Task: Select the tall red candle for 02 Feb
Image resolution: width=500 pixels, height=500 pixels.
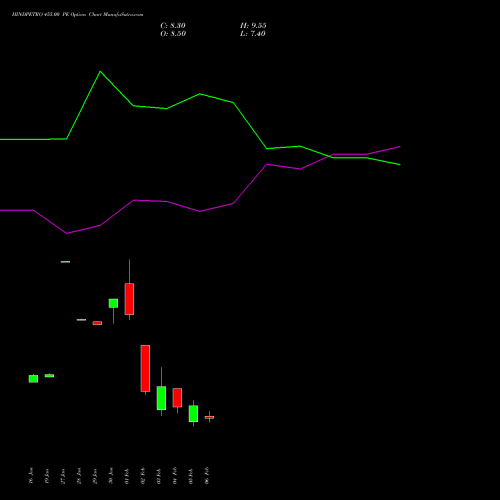Action: [x=145, y=368]
